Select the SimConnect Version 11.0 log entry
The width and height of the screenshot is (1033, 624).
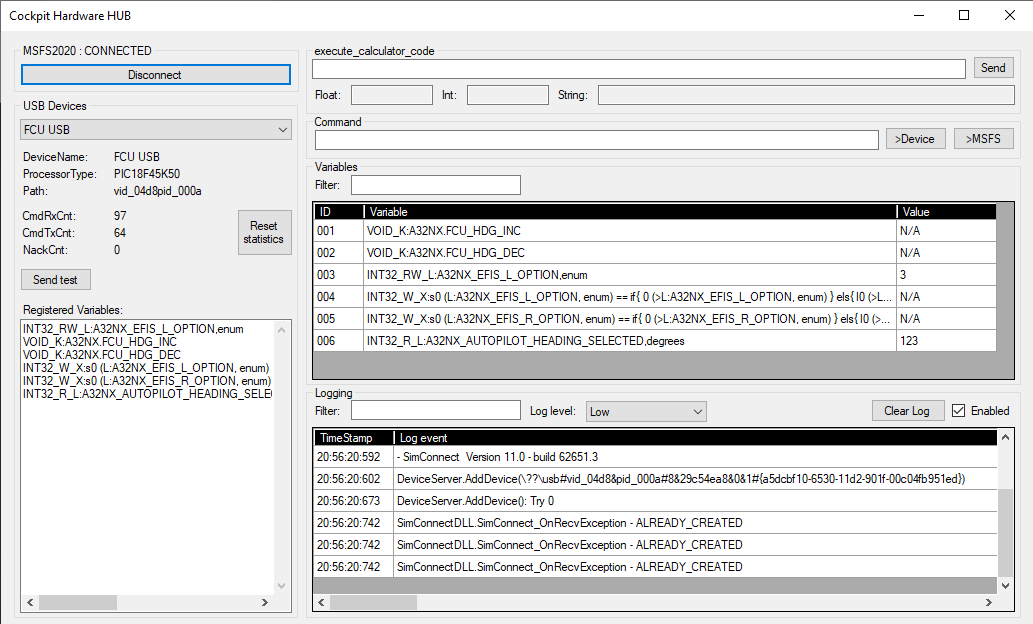pos(656,457)
